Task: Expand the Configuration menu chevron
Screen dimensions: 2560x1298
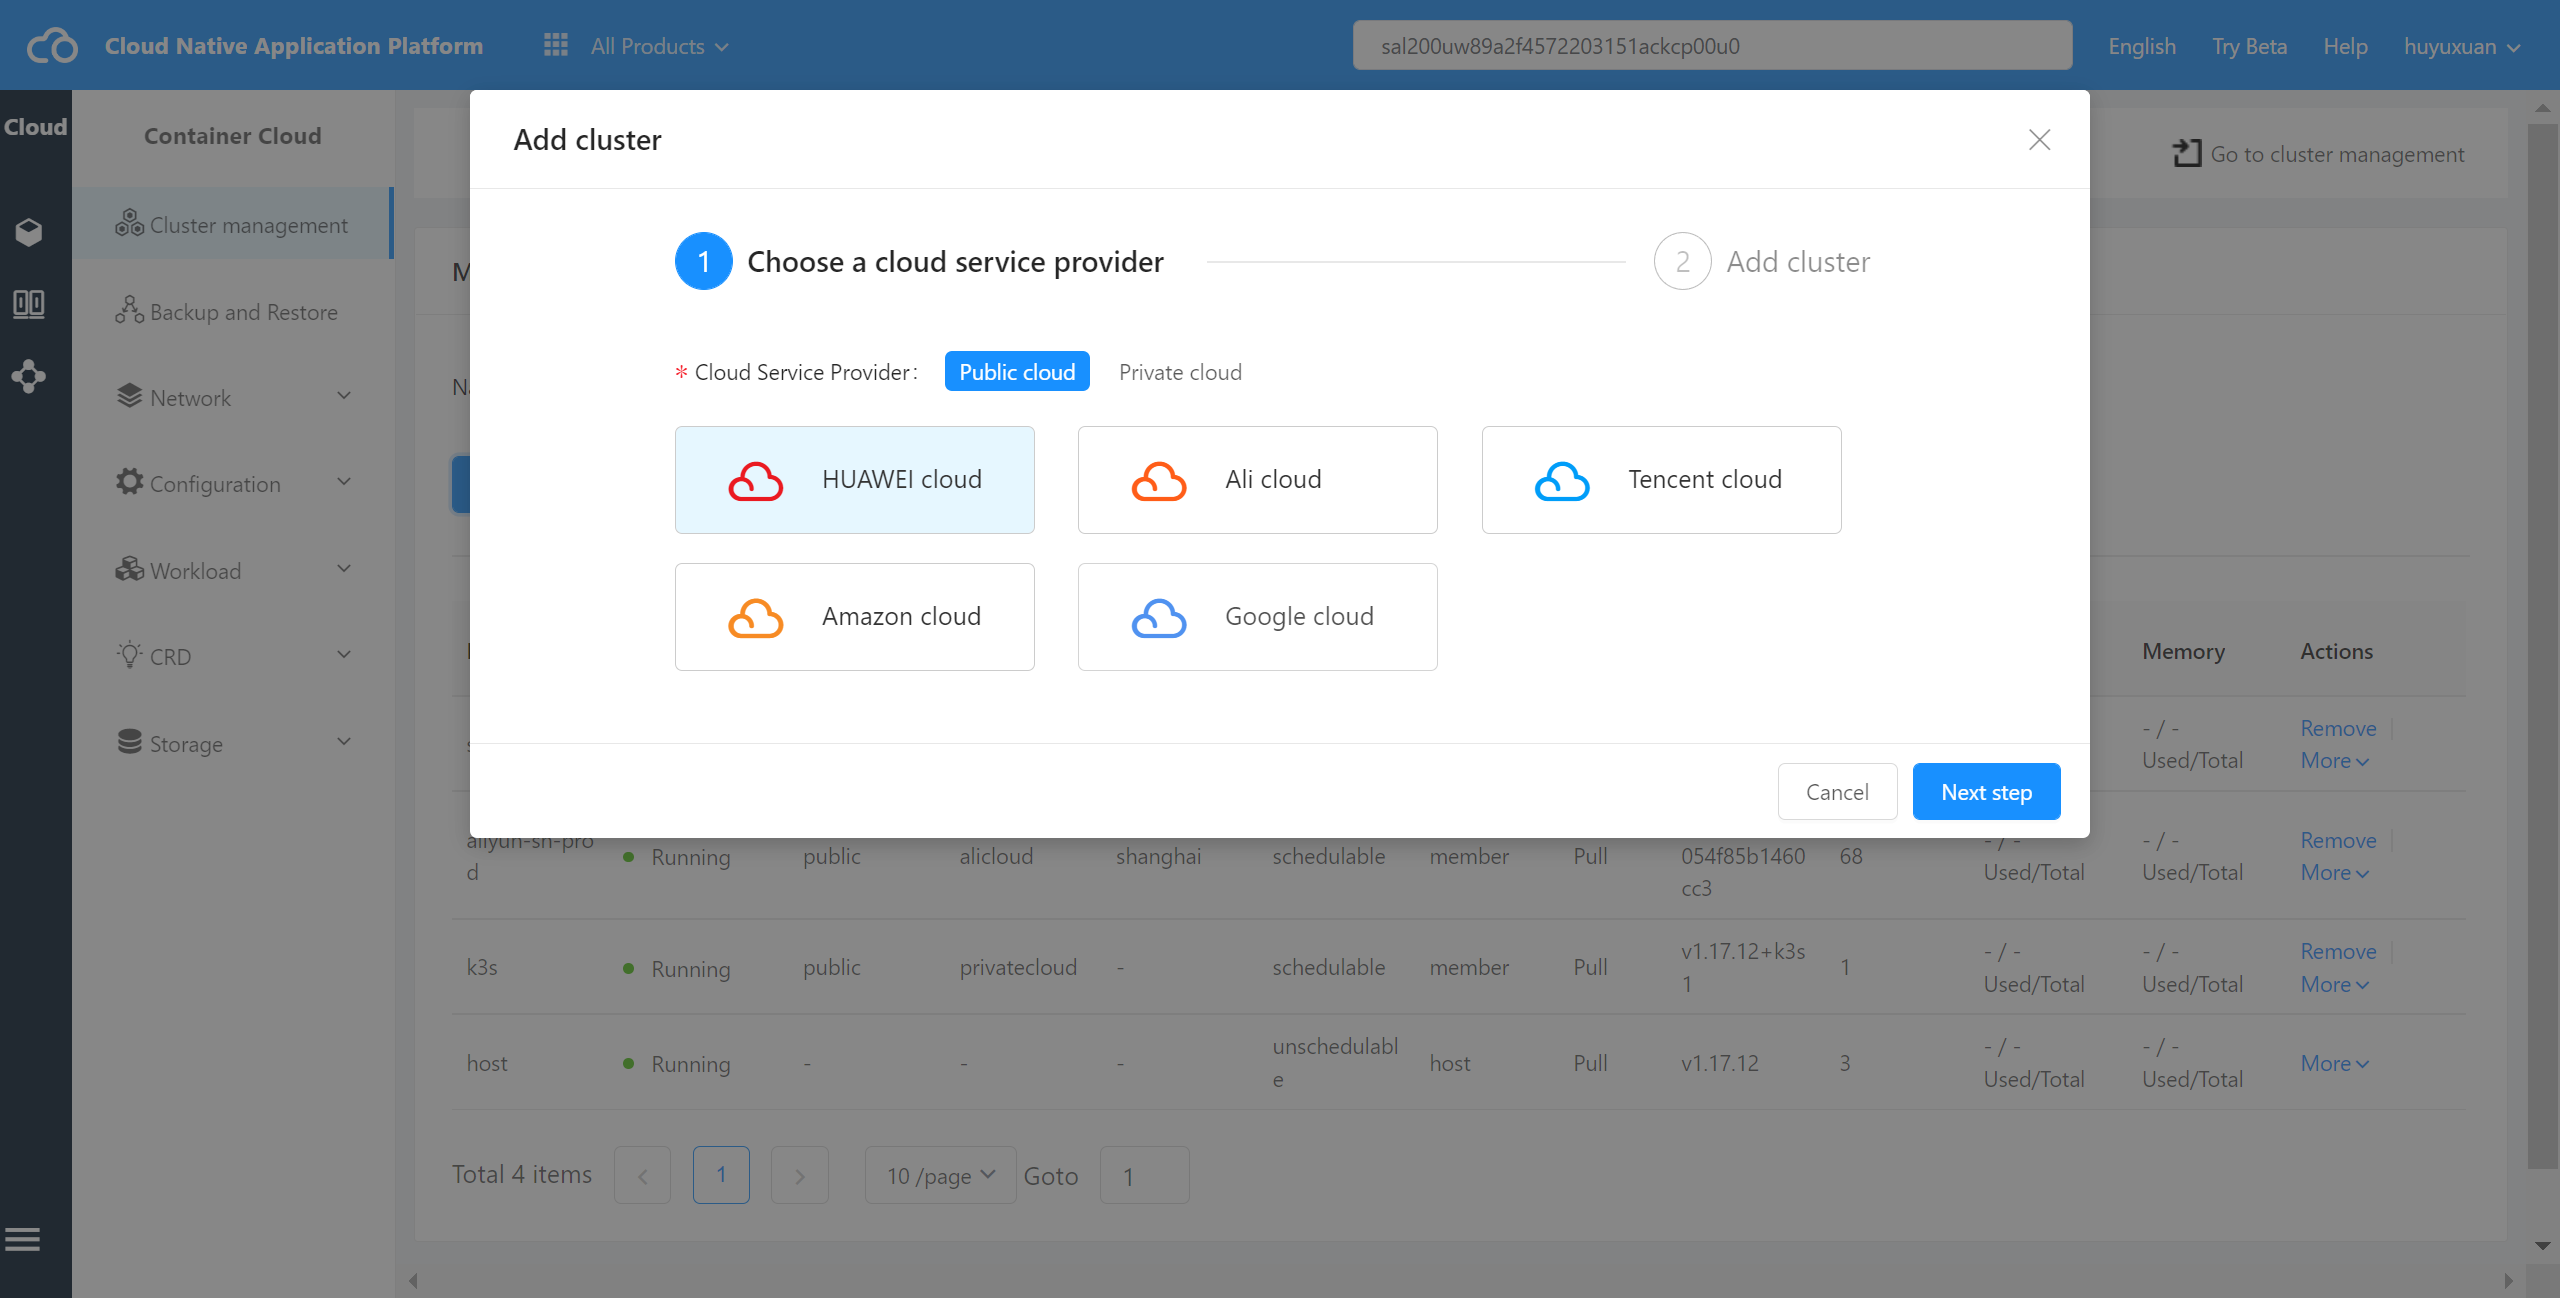Action: 344,482
